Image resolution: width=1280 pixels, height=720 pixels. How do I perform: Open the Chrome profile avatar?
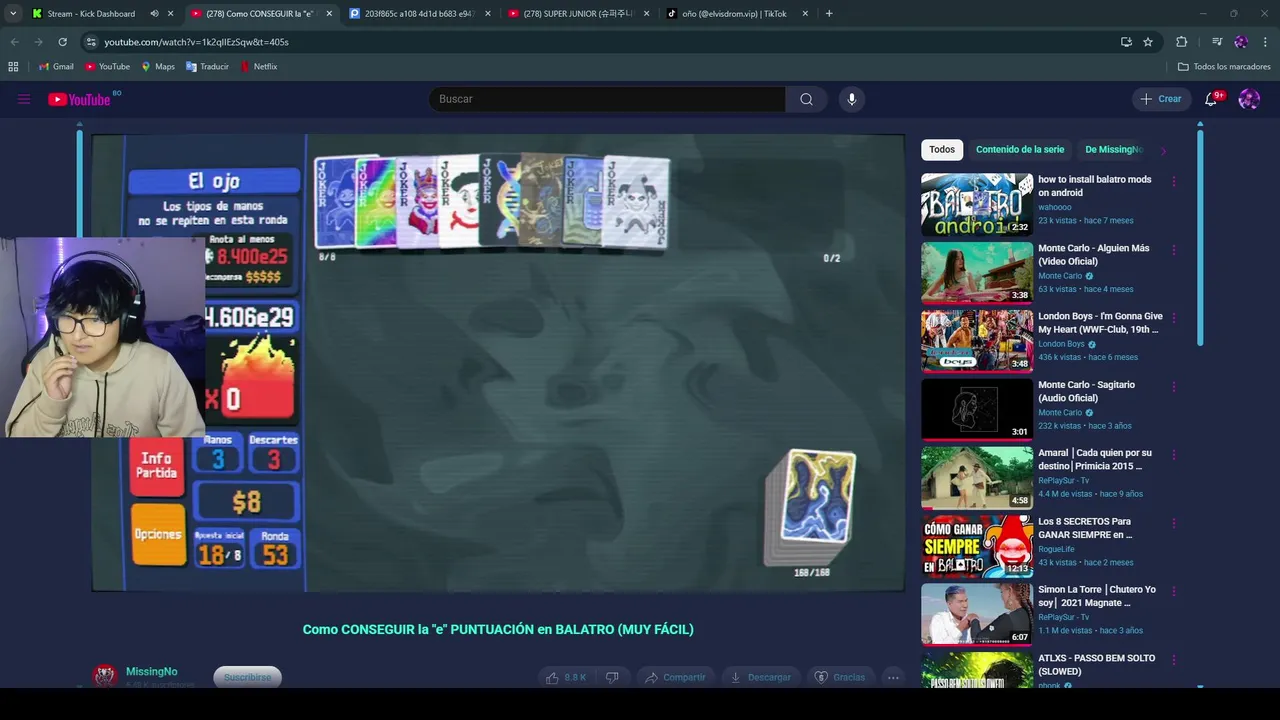click(1241, 42)
